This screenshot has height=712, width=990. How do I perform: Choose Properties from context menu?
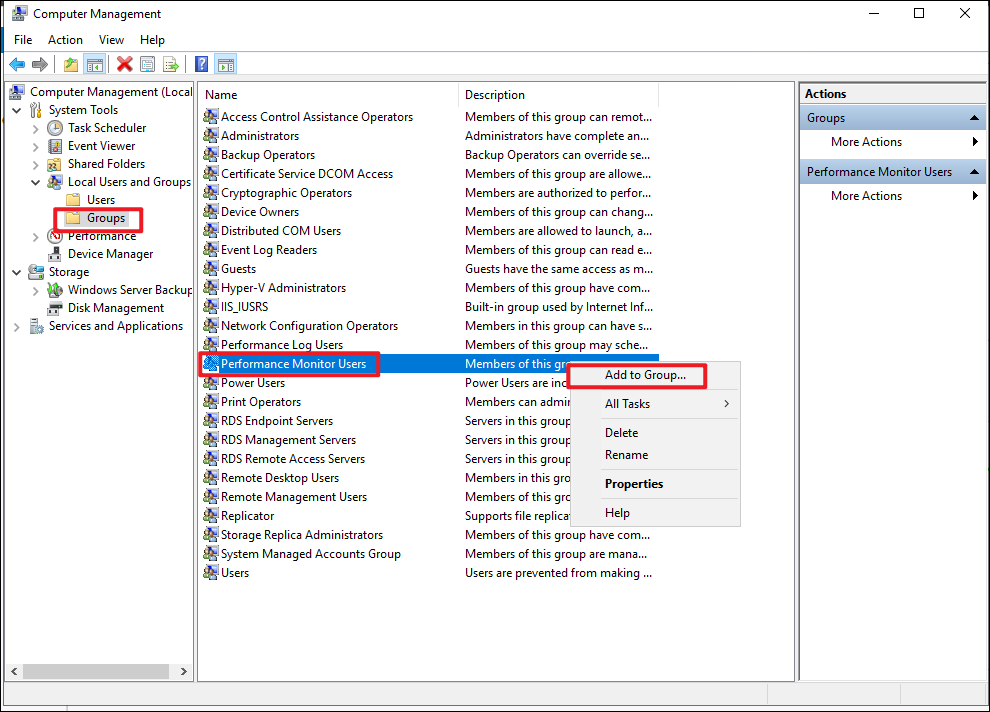[654, 484]
